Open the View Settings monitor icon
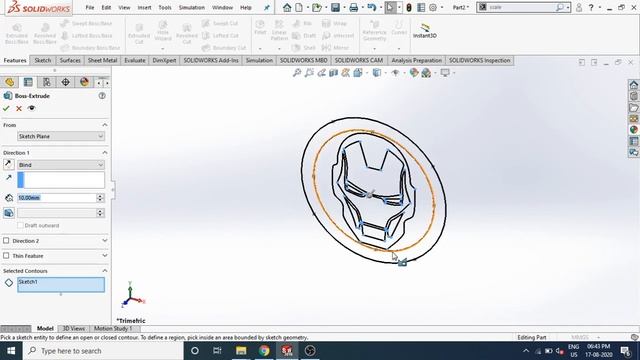 click(x=445, y=73)
